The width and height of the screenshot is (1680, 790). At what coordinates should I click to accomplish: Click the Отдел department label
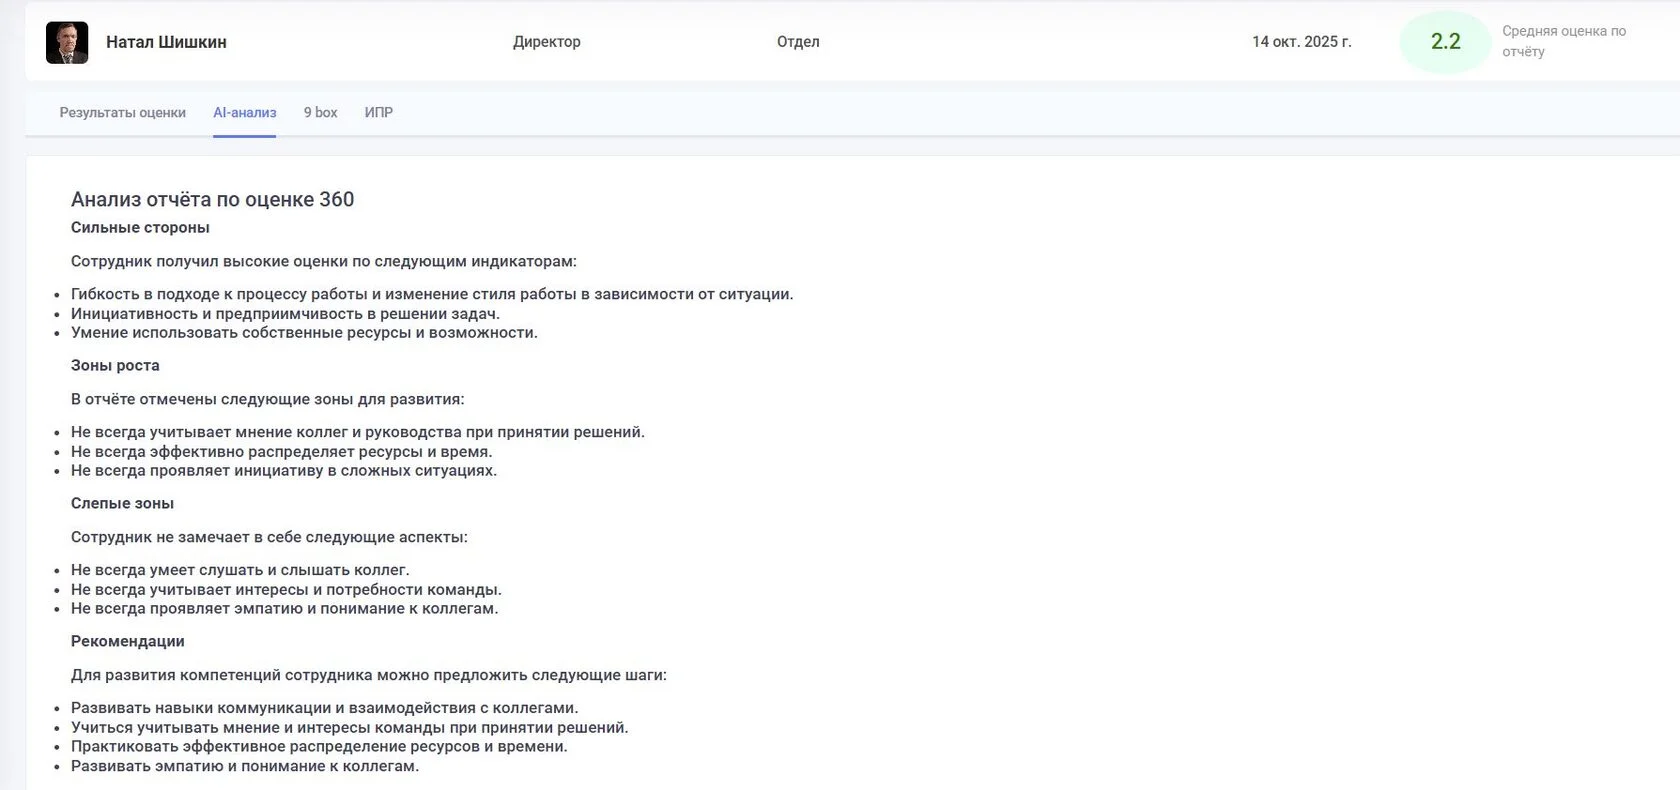[797, 42]
